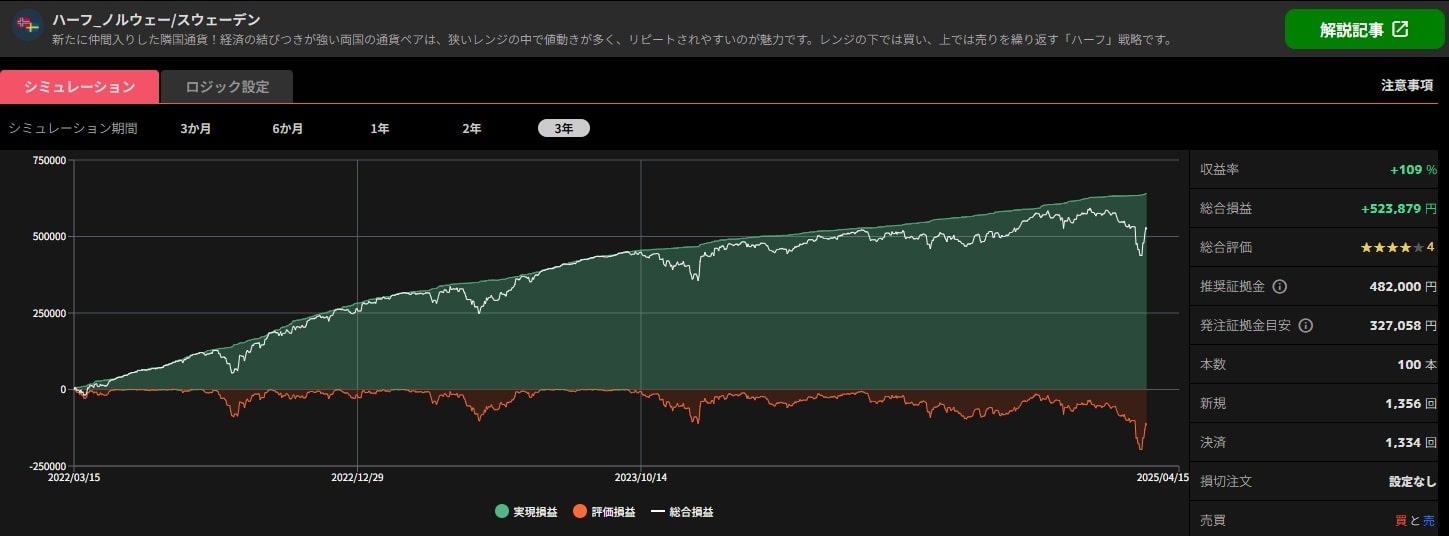Select the 1年 simulation period
This screenshot has height=536, width=1449.
380,128
